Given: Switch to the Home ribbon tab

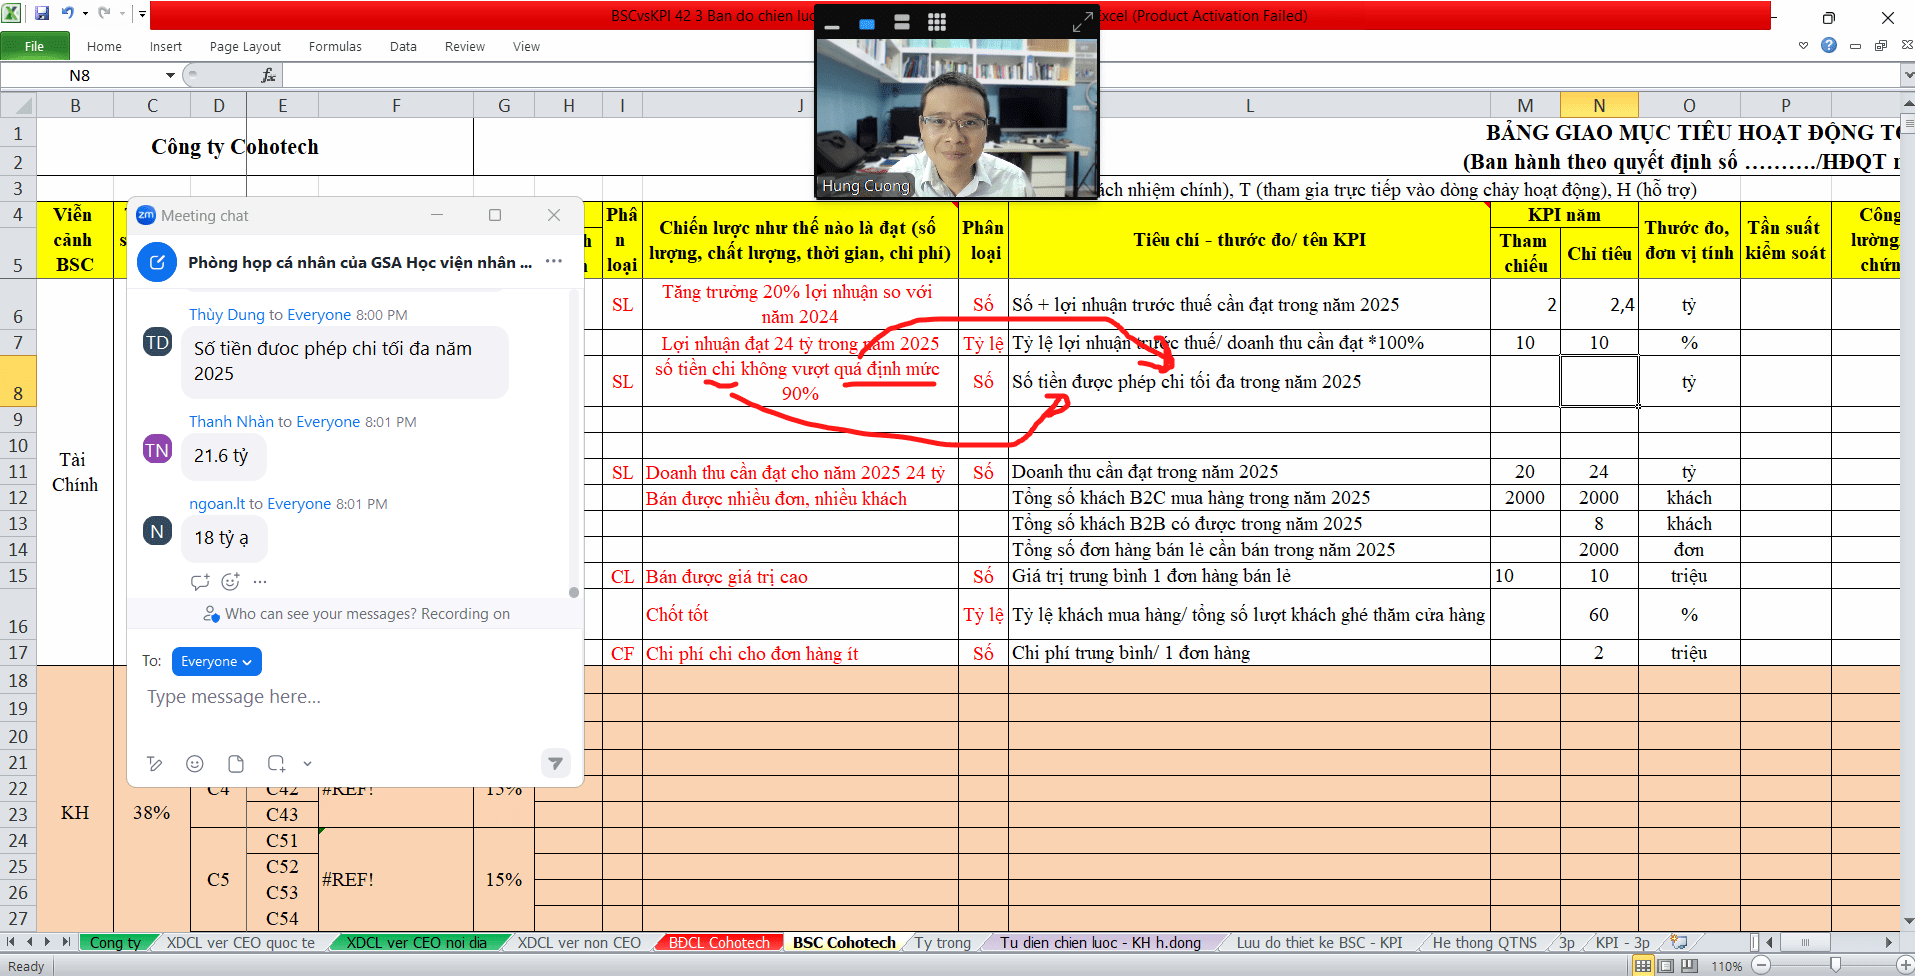Looking at the screenshot, I should click(x=104, y=46).
